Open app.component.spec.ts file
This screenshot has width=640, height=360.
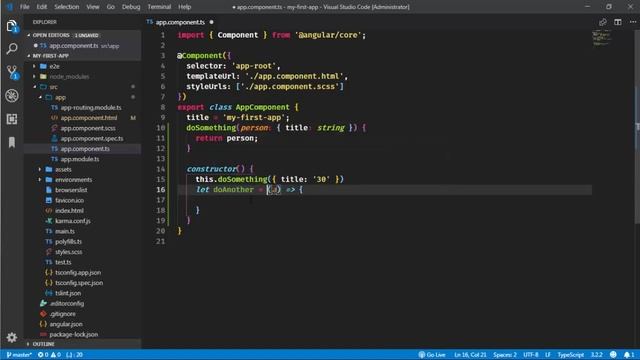(x=92, y=138)
